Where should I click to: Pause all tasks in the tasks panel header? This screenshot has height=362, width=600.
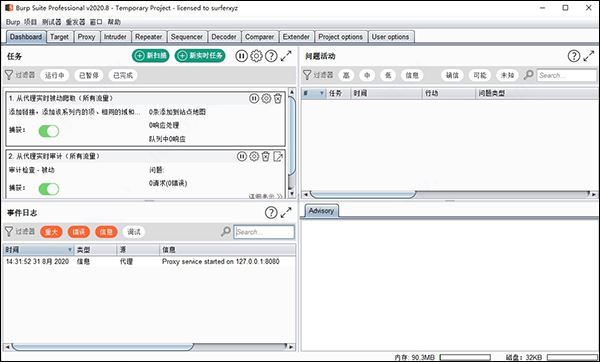coord(241,56)
